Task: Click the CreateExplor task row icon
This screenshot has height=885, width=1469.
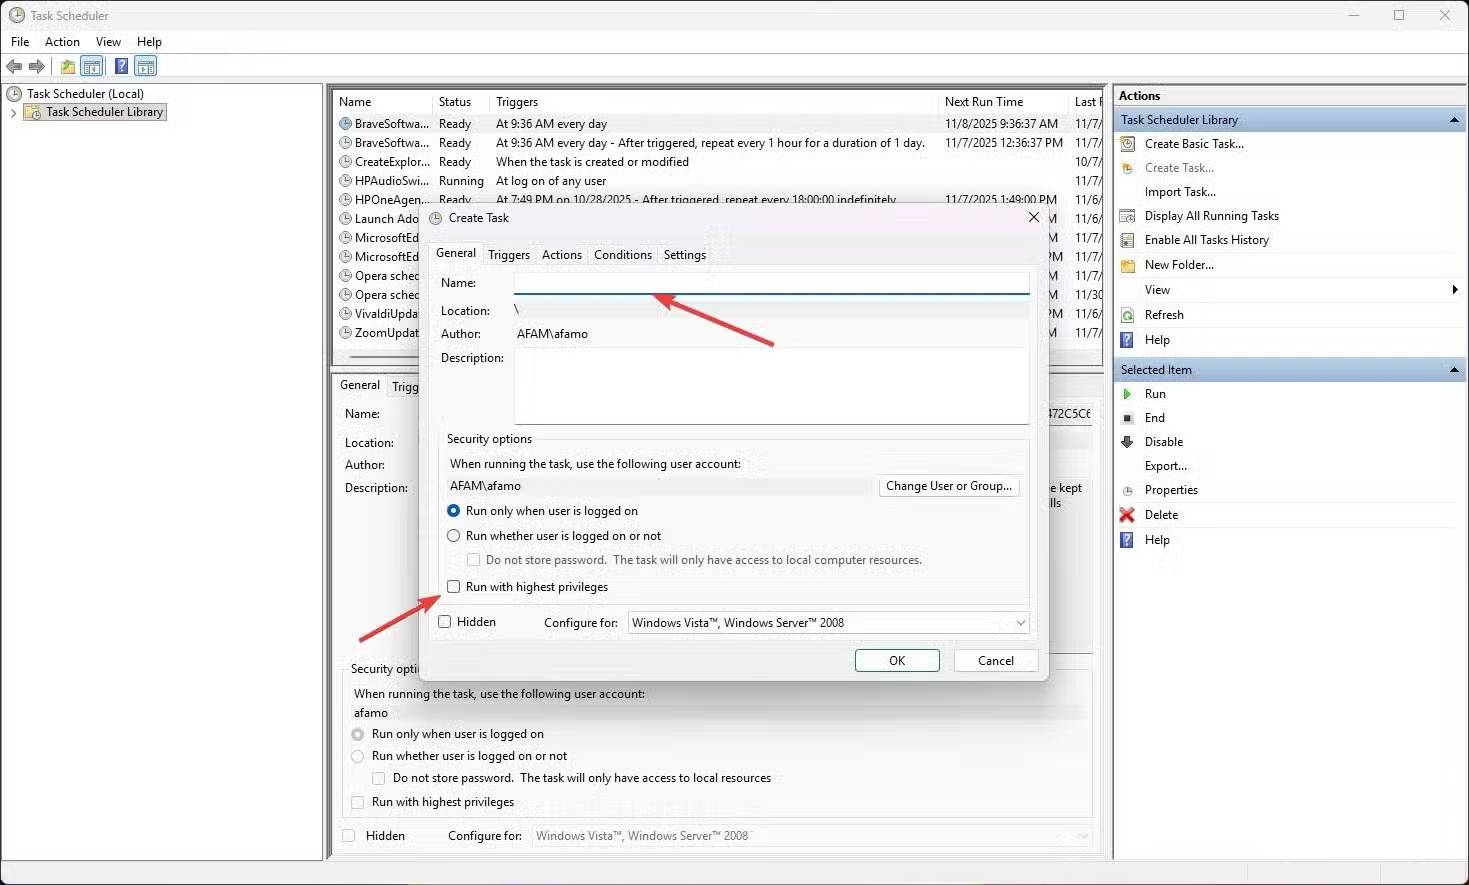Action: 345,162
